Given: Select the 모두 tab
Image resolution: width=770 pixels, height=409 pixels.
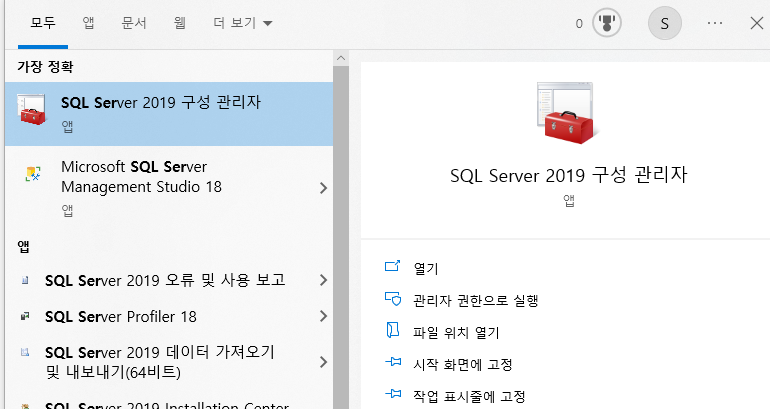Looking at the screenshot, I should pyautogui.click(x=43, y=23).
